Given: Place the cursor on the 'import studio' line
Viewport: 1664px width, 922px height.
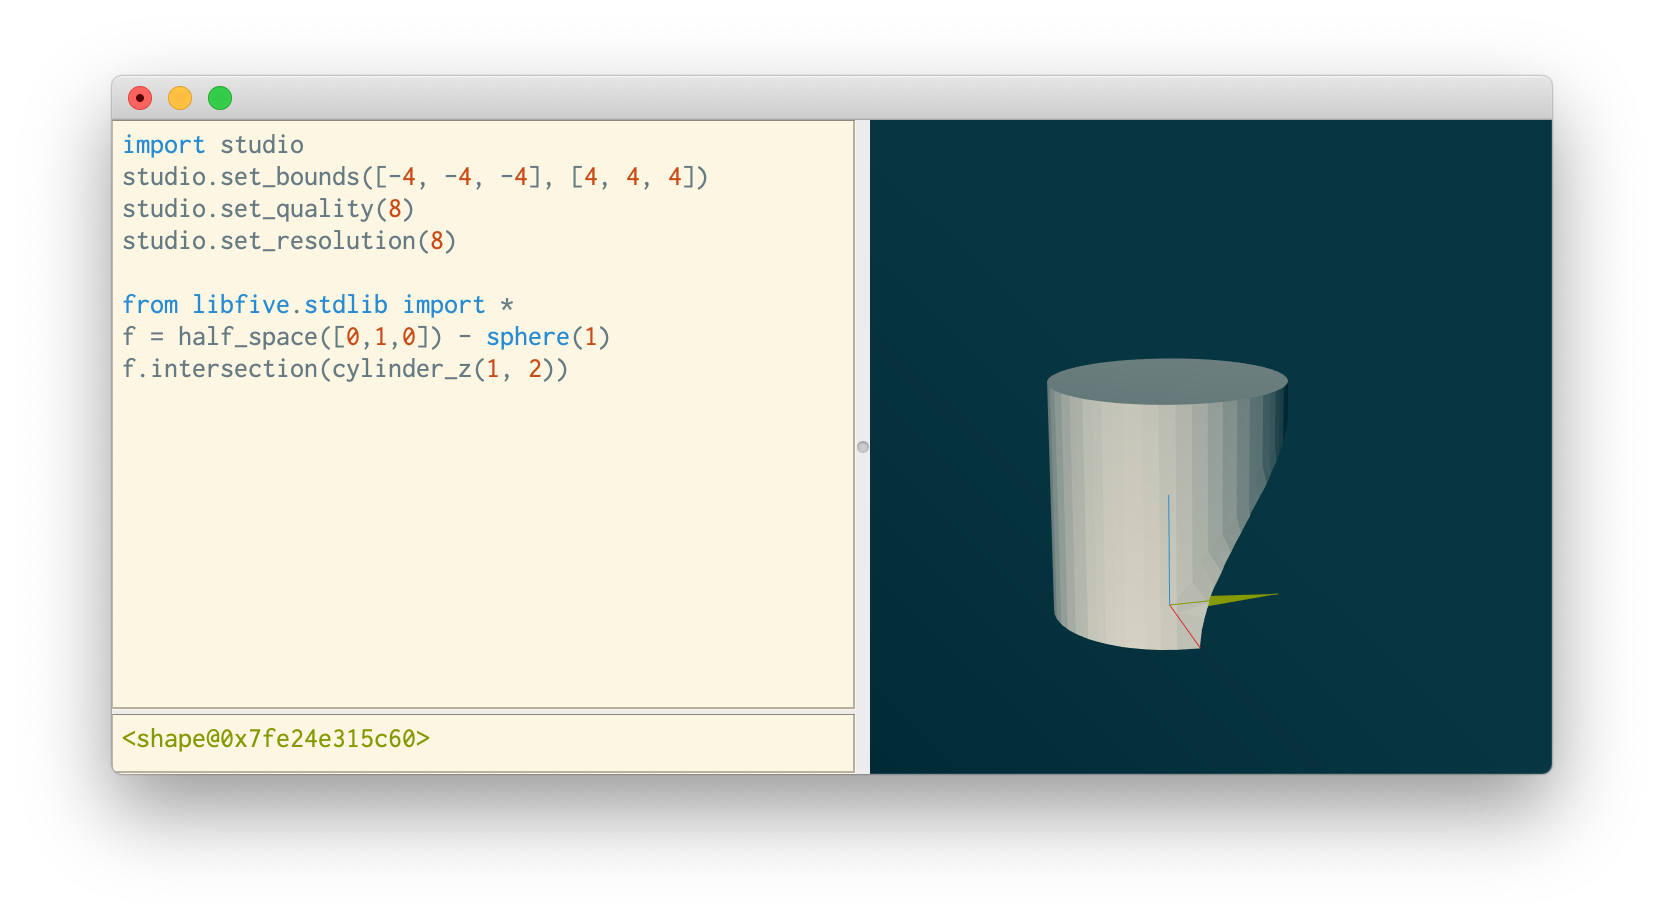Looking at the screenshot, I should tap(213, 145).
